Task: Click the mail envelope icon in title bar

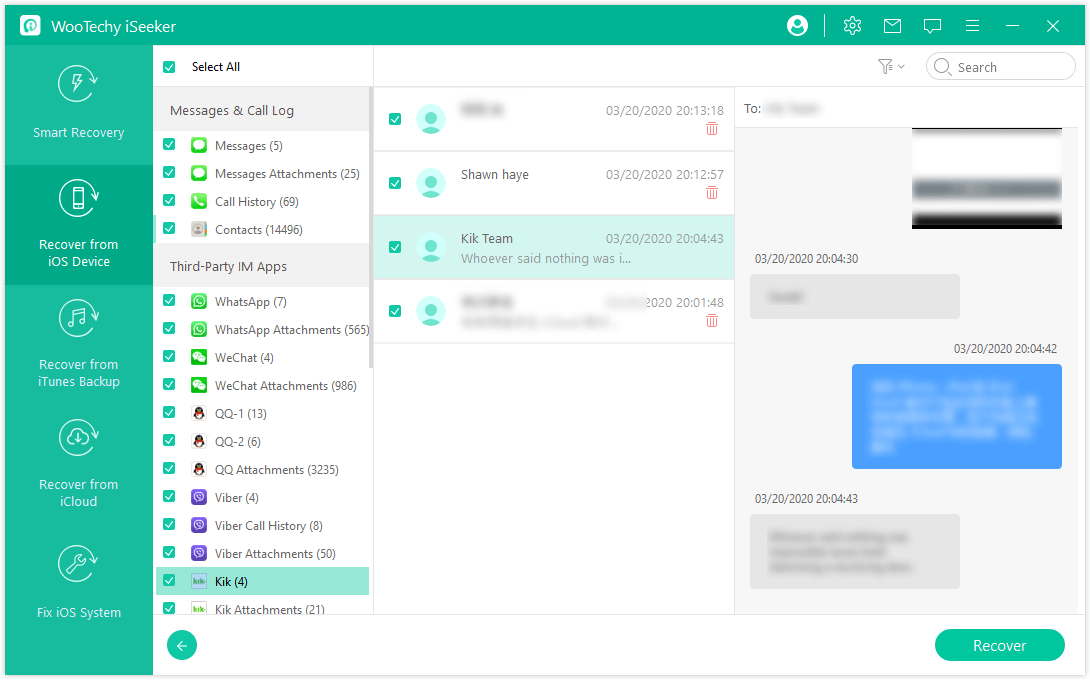Action: coord(892,26)
